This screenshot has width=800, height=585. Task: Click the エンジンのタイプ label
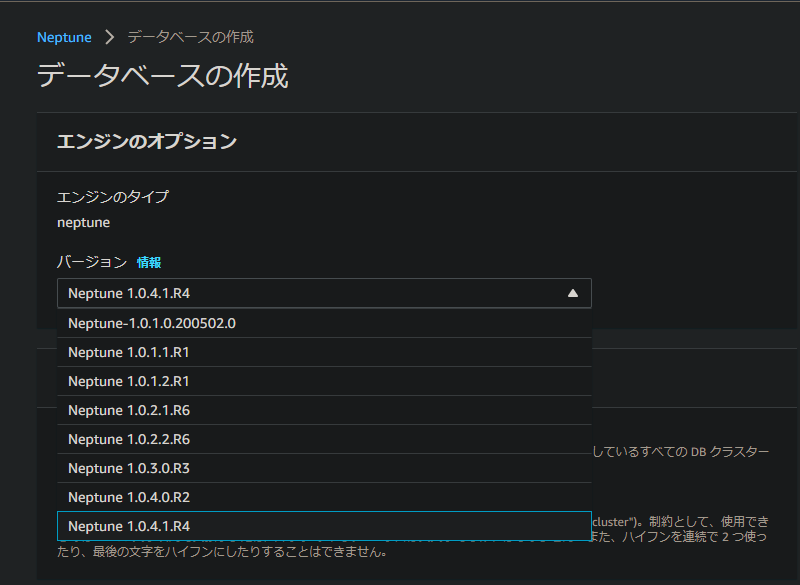[x=113, y=197]
